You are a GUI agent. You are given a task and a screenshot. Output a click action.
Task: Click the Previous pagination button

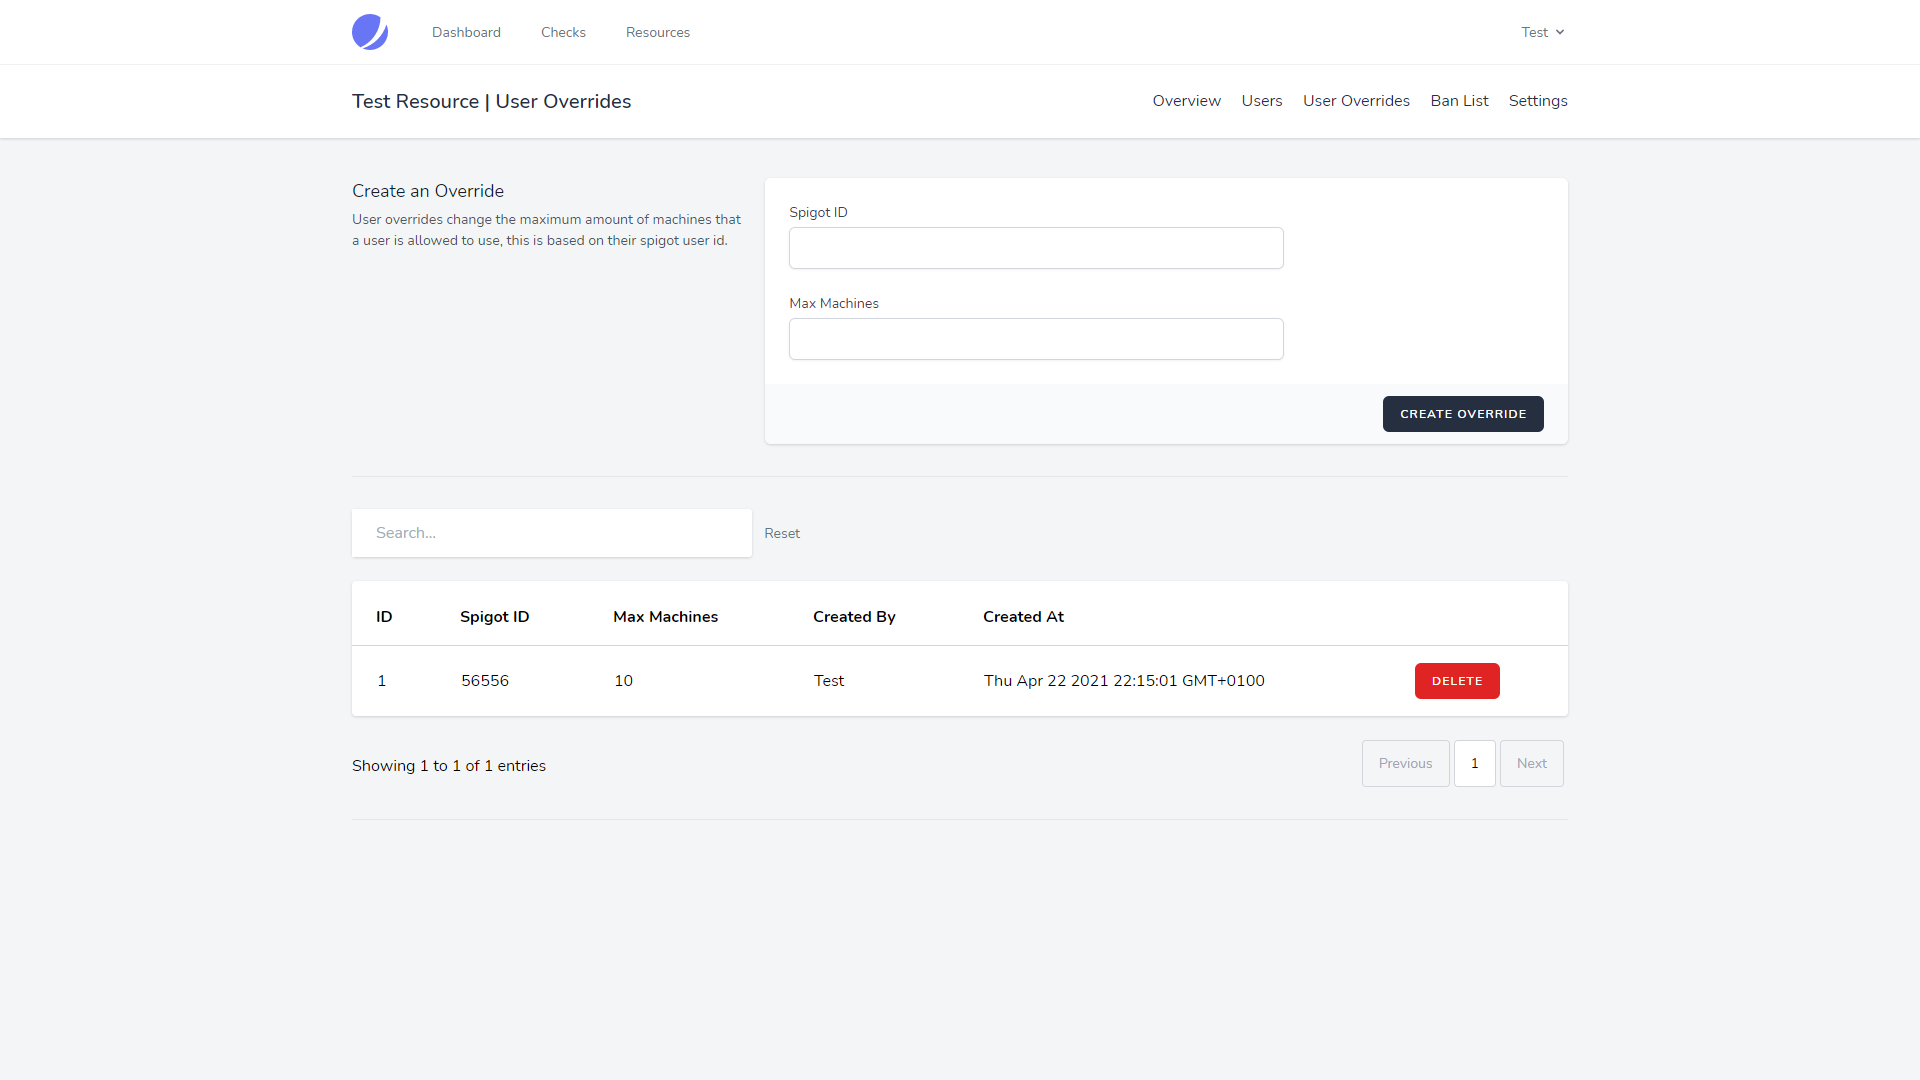pos(1405,763)
